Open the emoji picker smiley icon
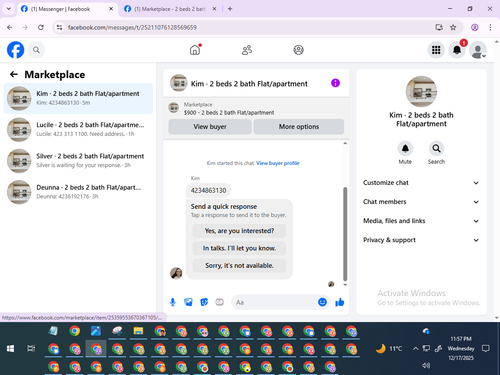This screenshot has width=500, height=375. tap(322, 302)
